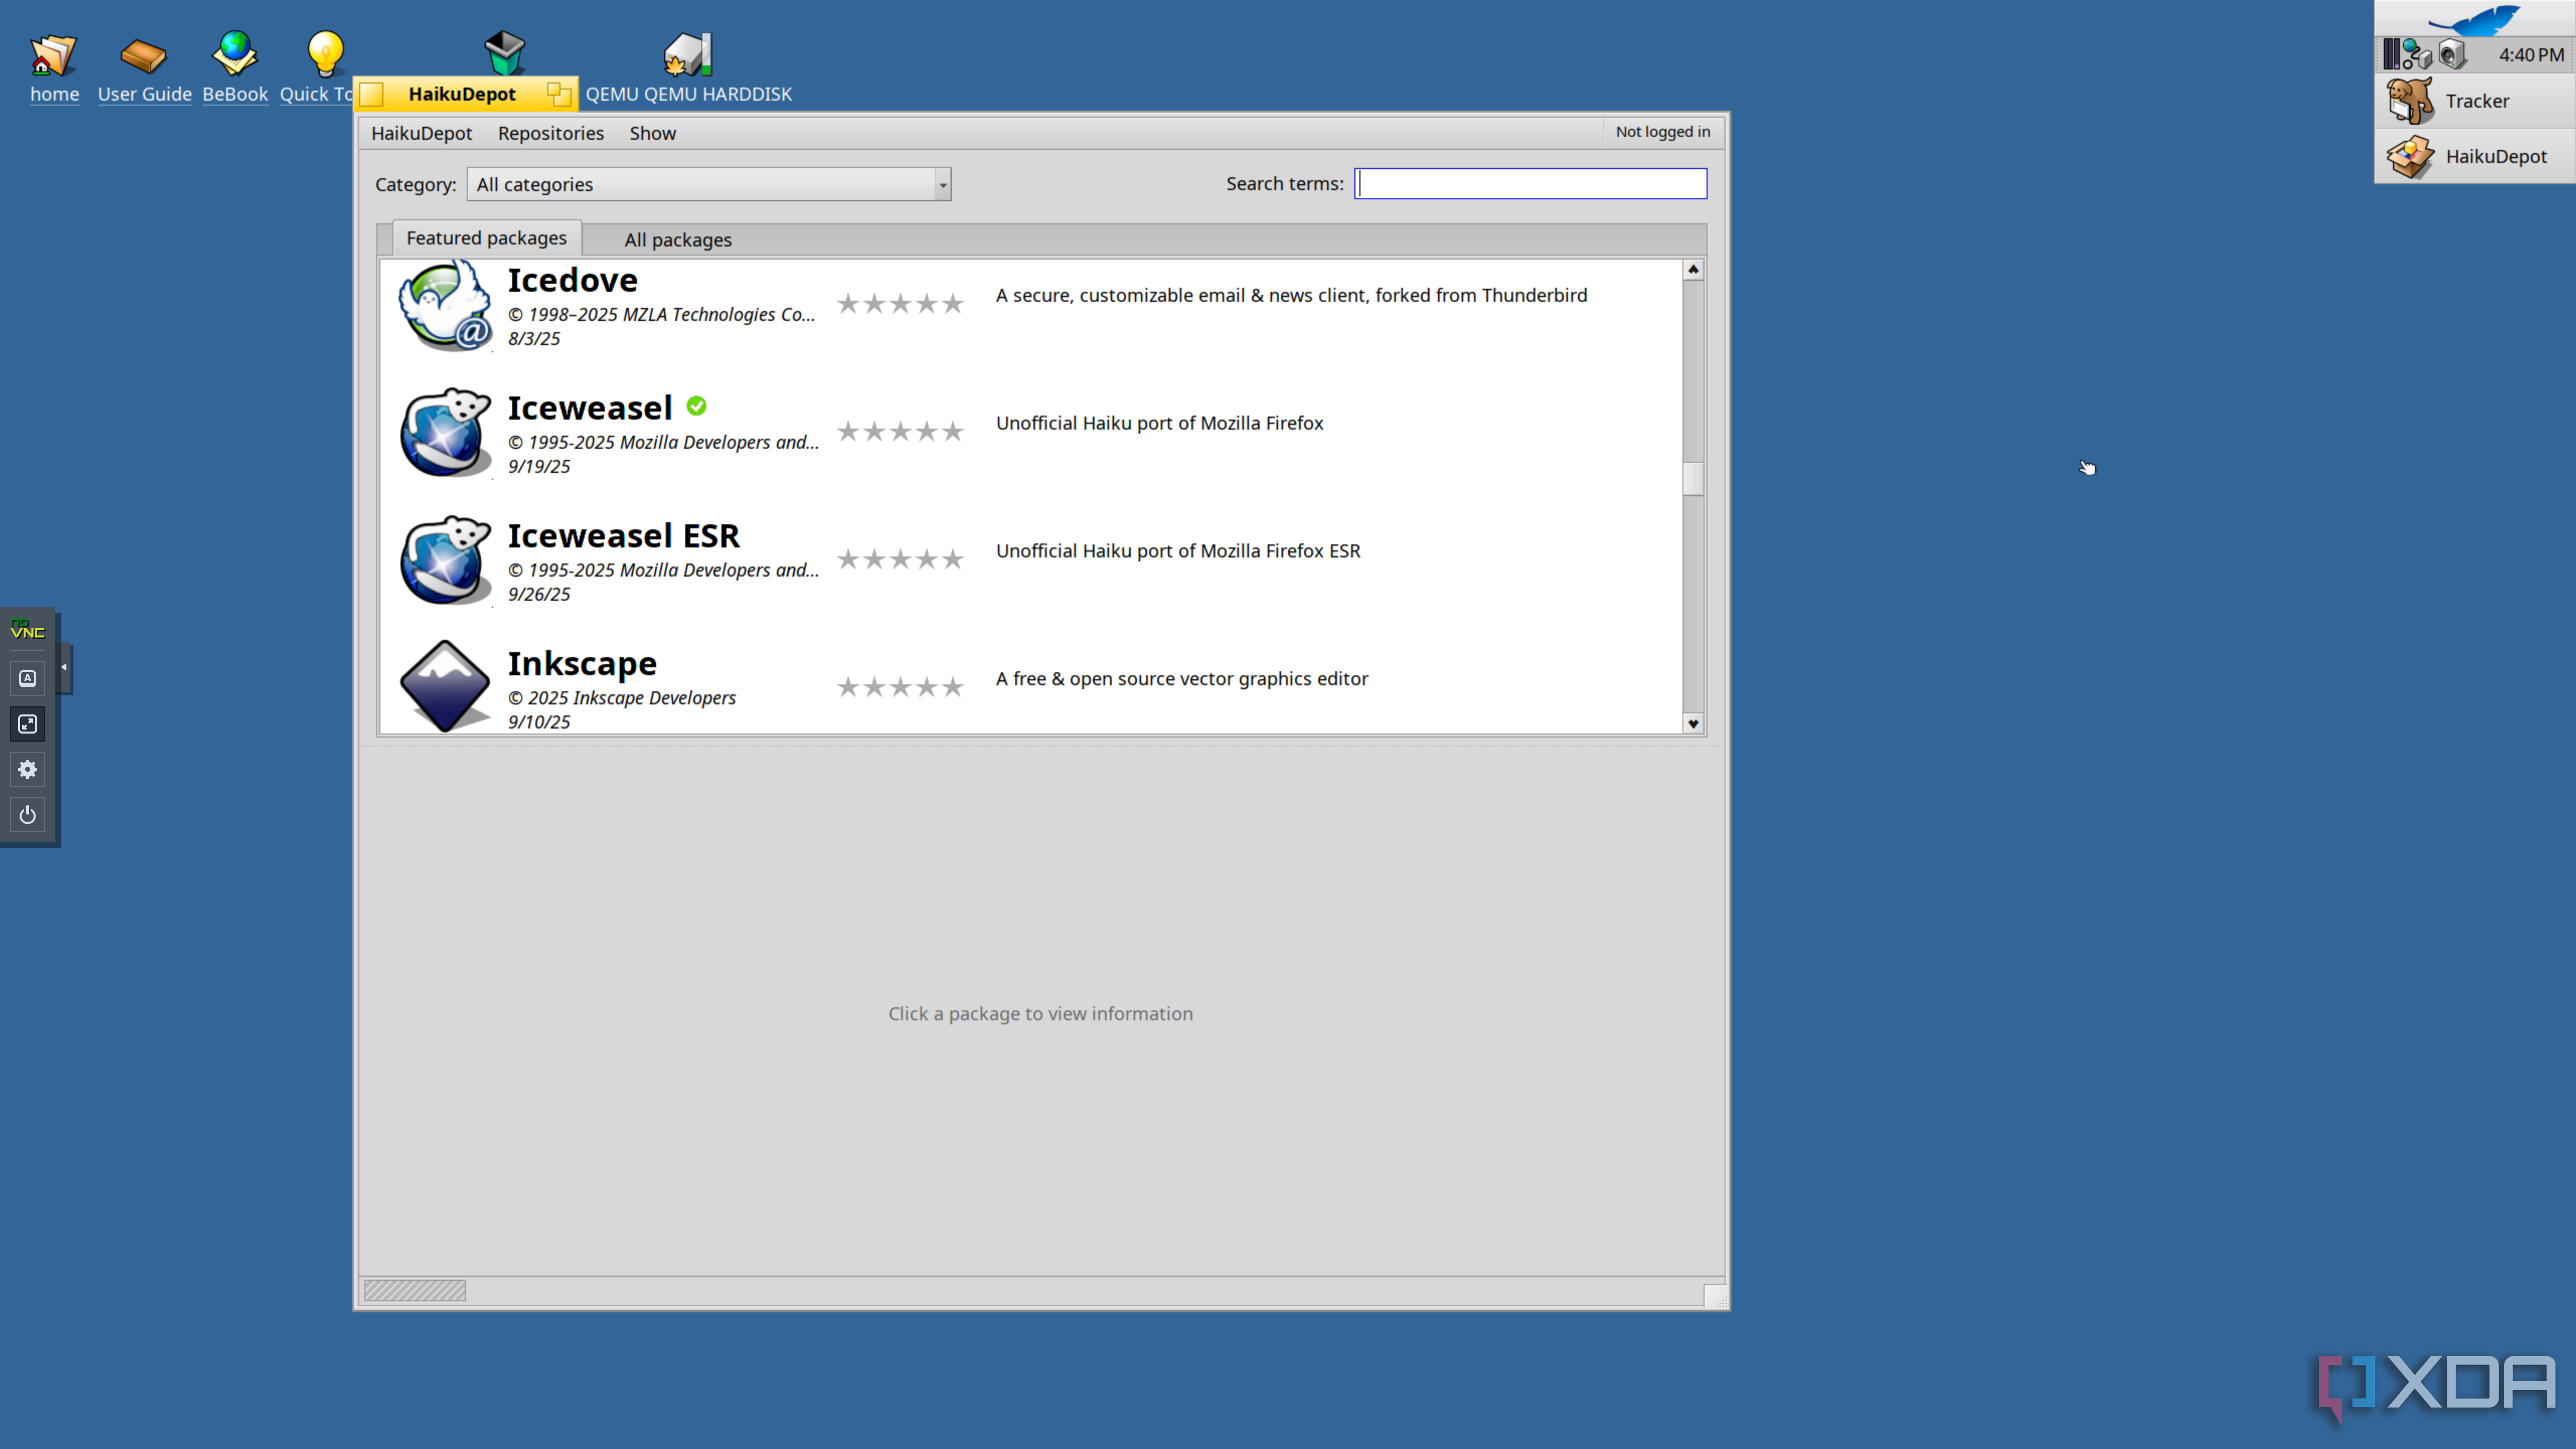Open noVNC extra keys button
Image resolution: width=2576 pixels, height=1449 pixels.
coord(27,678)
